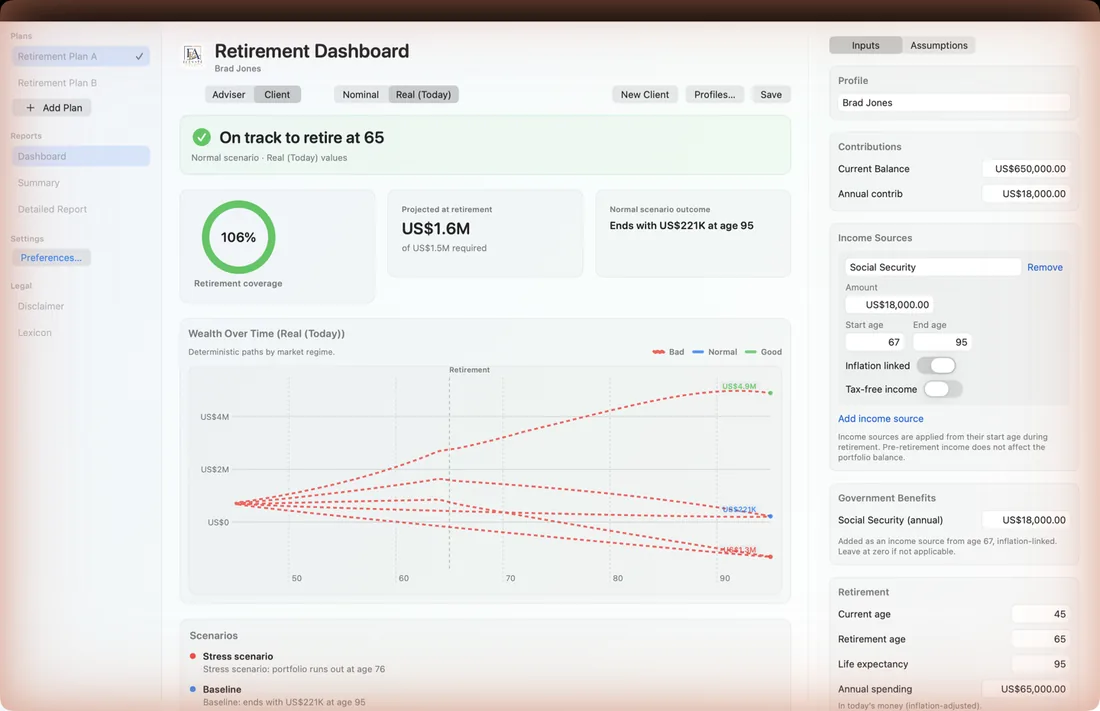Click the blue dot beside Baseline
Image resolution: width=1100 pixels, height=711 pixels.
[193, 689]
